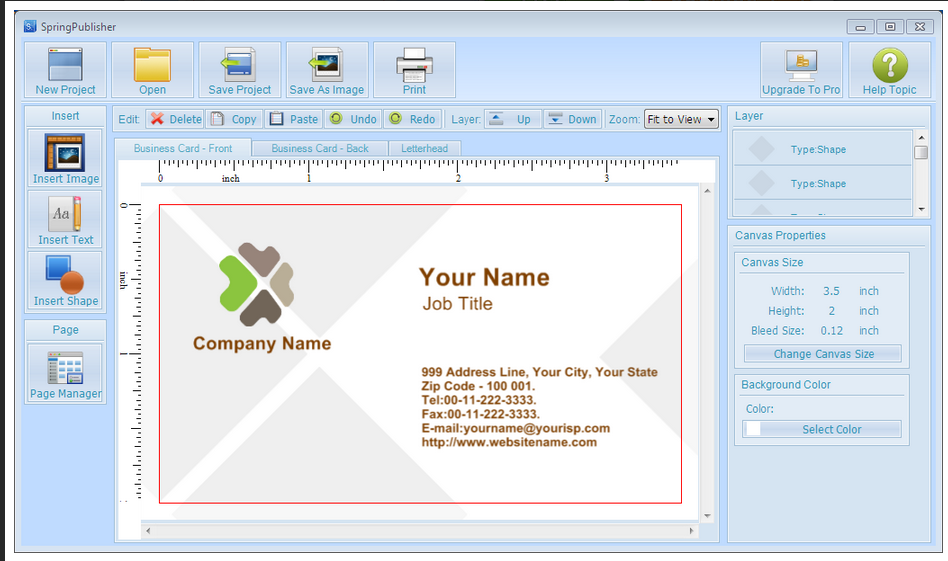The width and height of the screenshot is (948, 561).
Task: Select the 'Company Name' text
Action: click(x=262, y=343)
